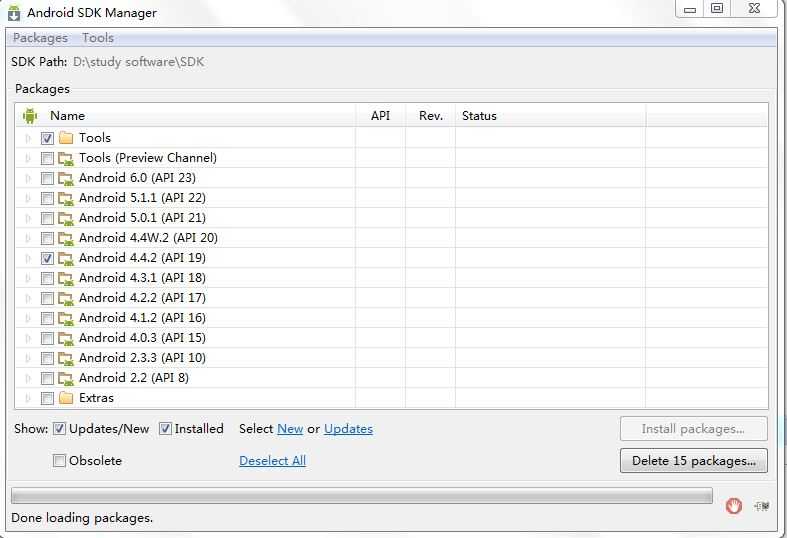The image size is (787, 538).
Task: Expand the Android 2.2 (API 8) node
Action: (x=28, y=379)
